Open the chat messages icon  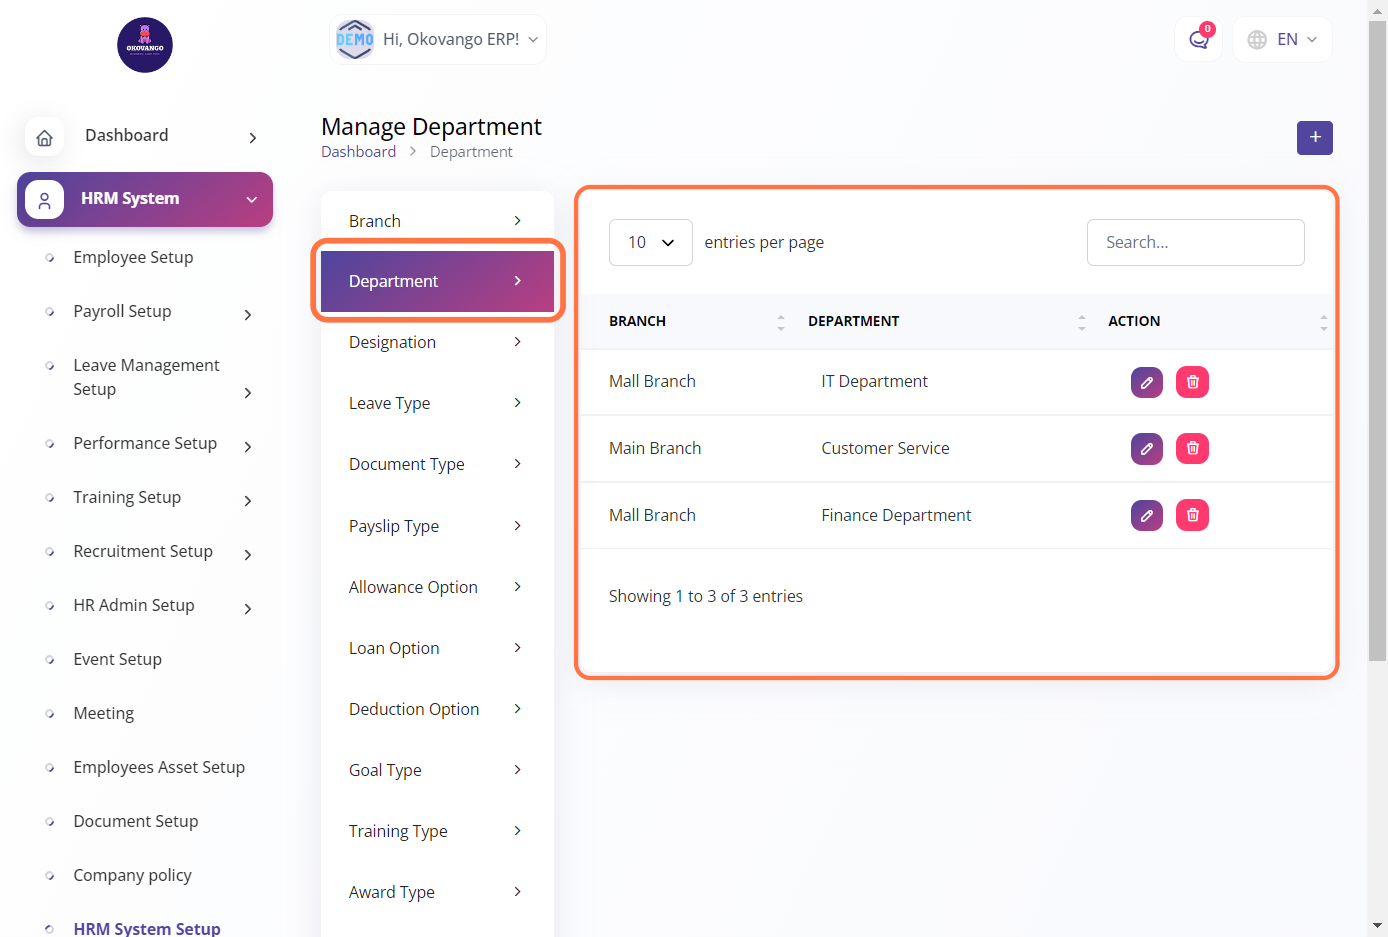click(x=1198, y=40)
